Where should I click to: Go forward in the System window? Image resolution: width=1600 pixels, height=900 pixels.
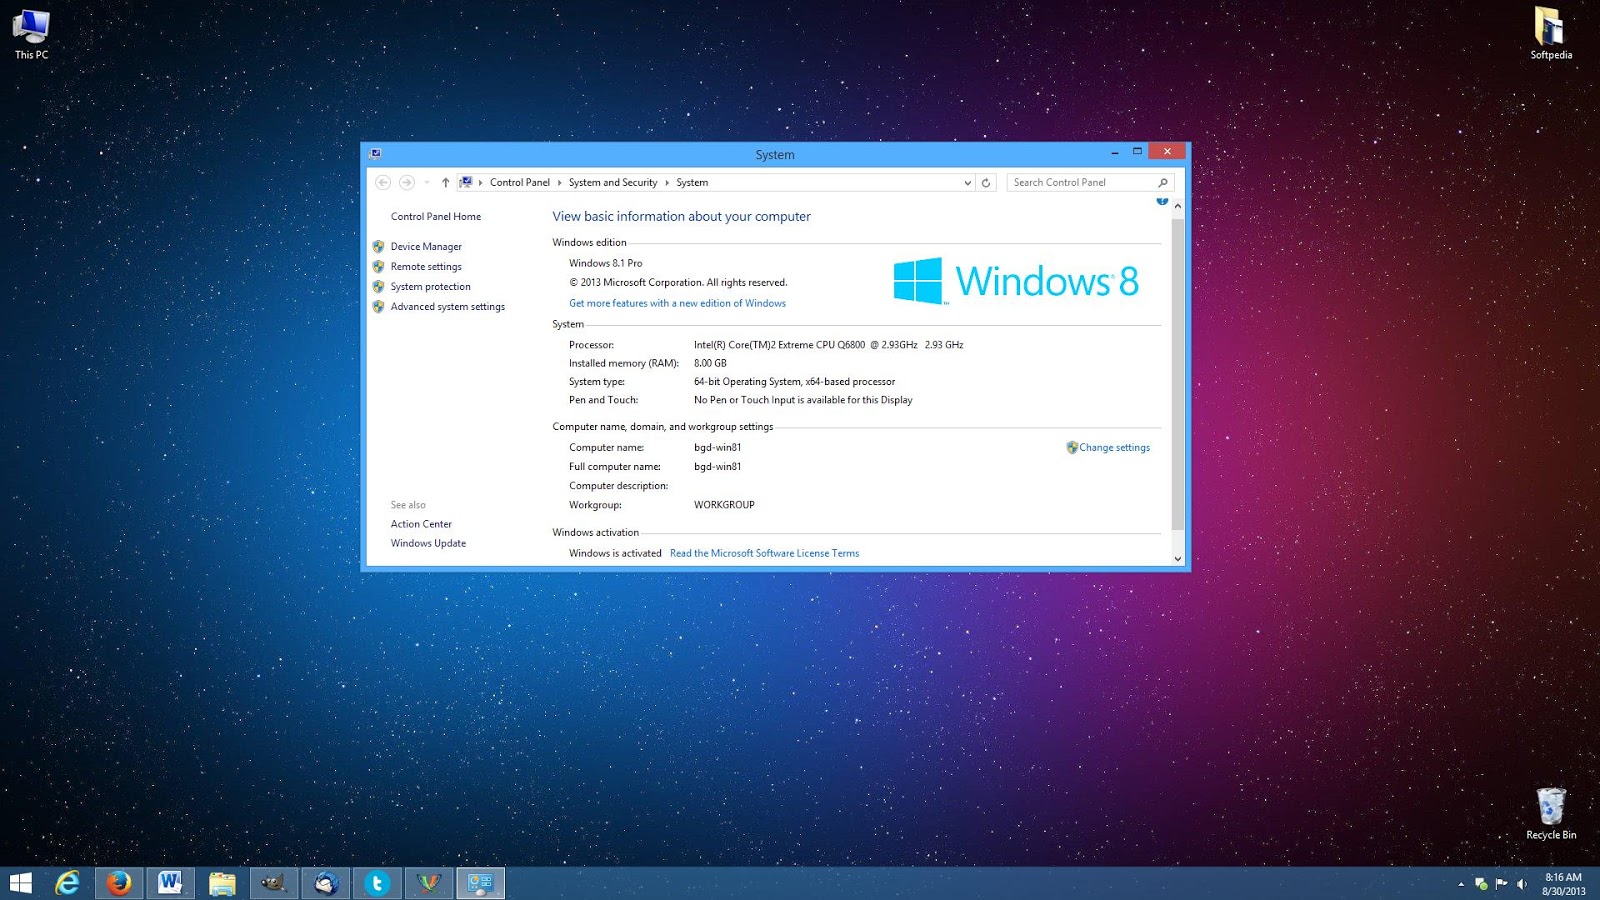407,182
